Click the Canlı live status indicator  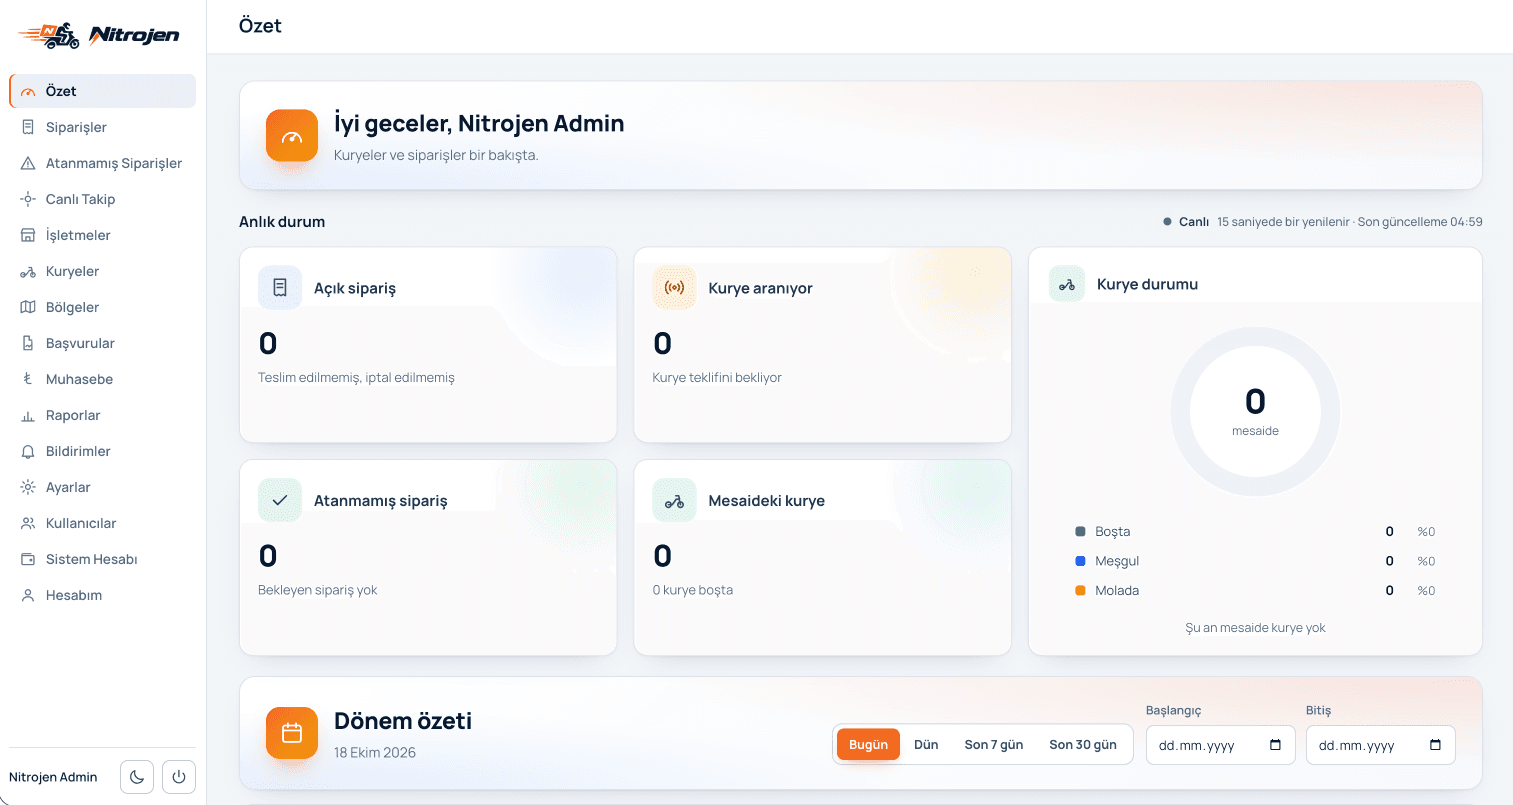click(1186, 222)
